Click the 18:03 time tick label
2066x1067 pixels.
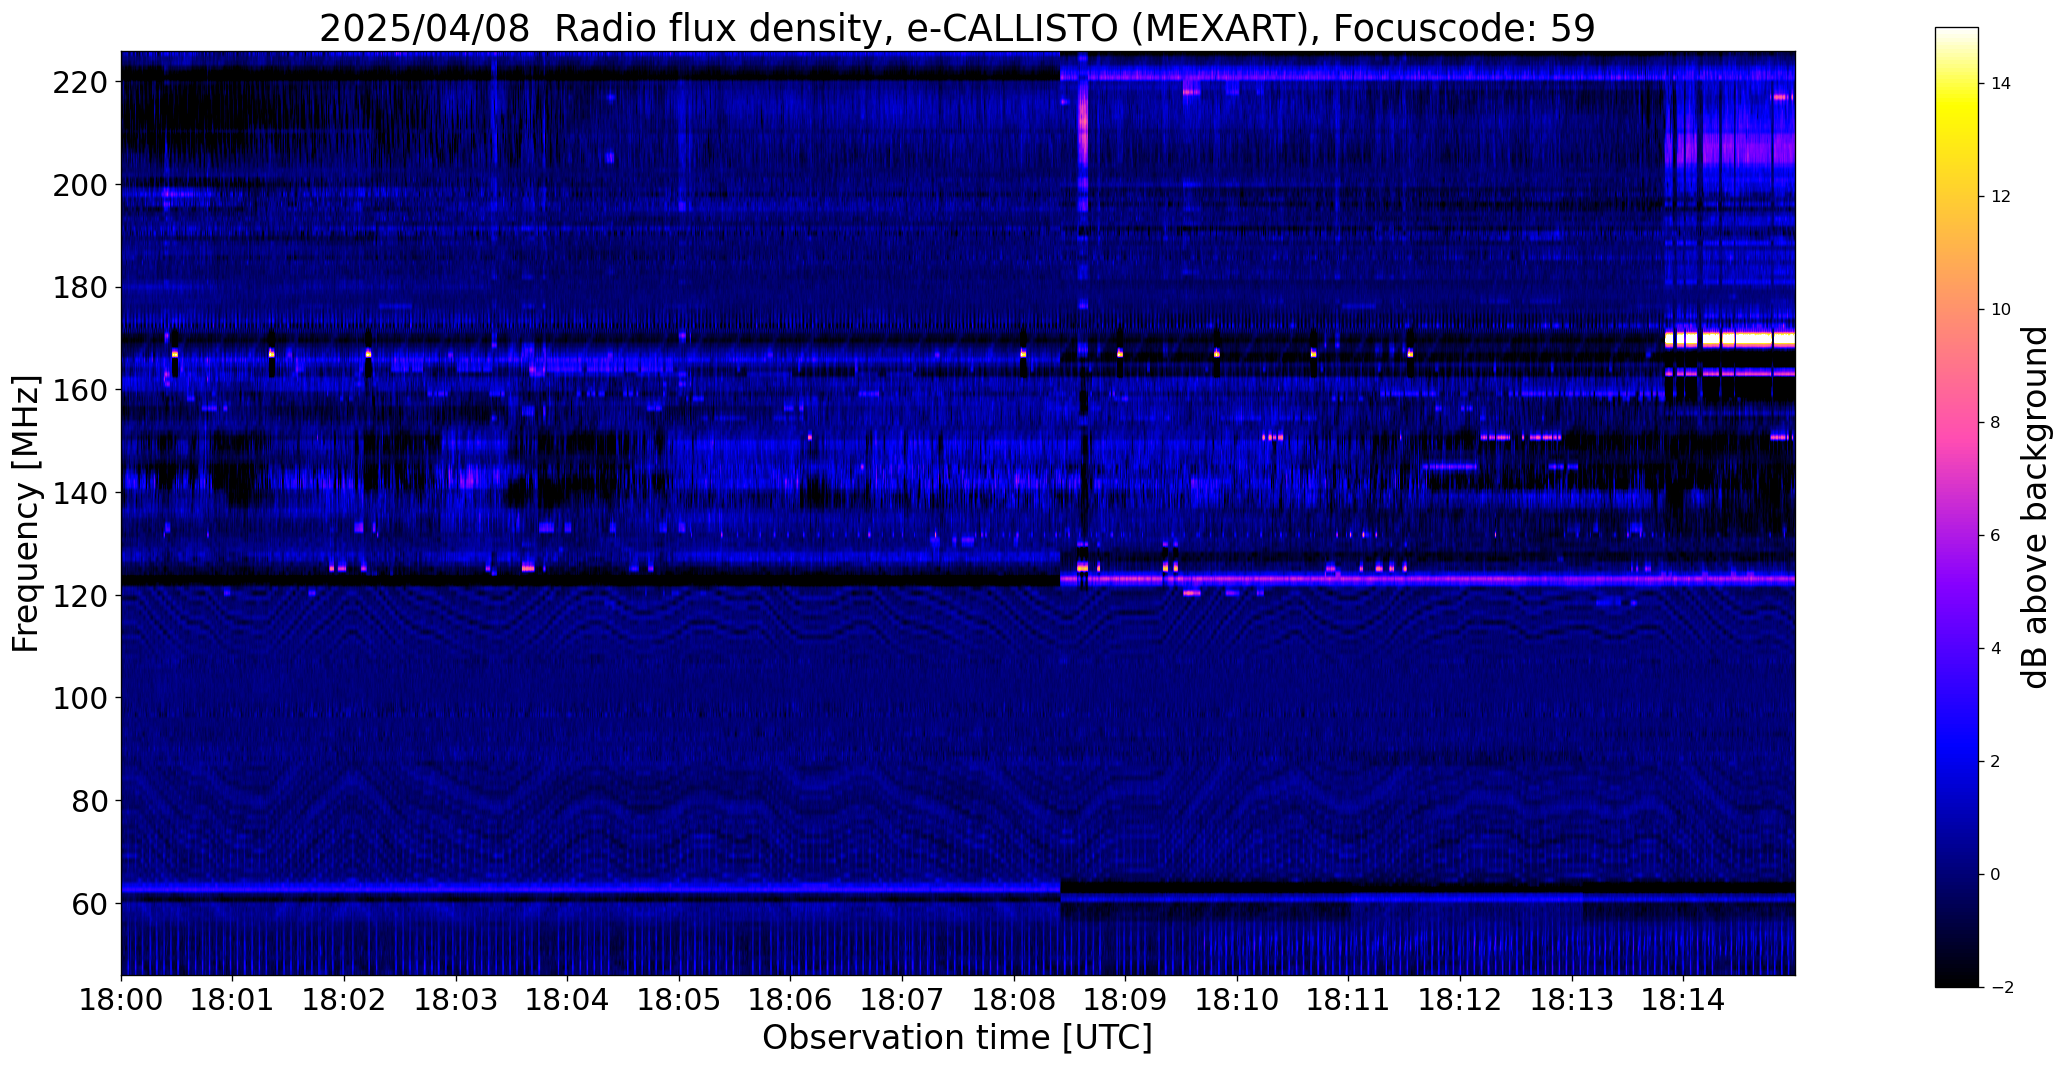click(456, 999)
